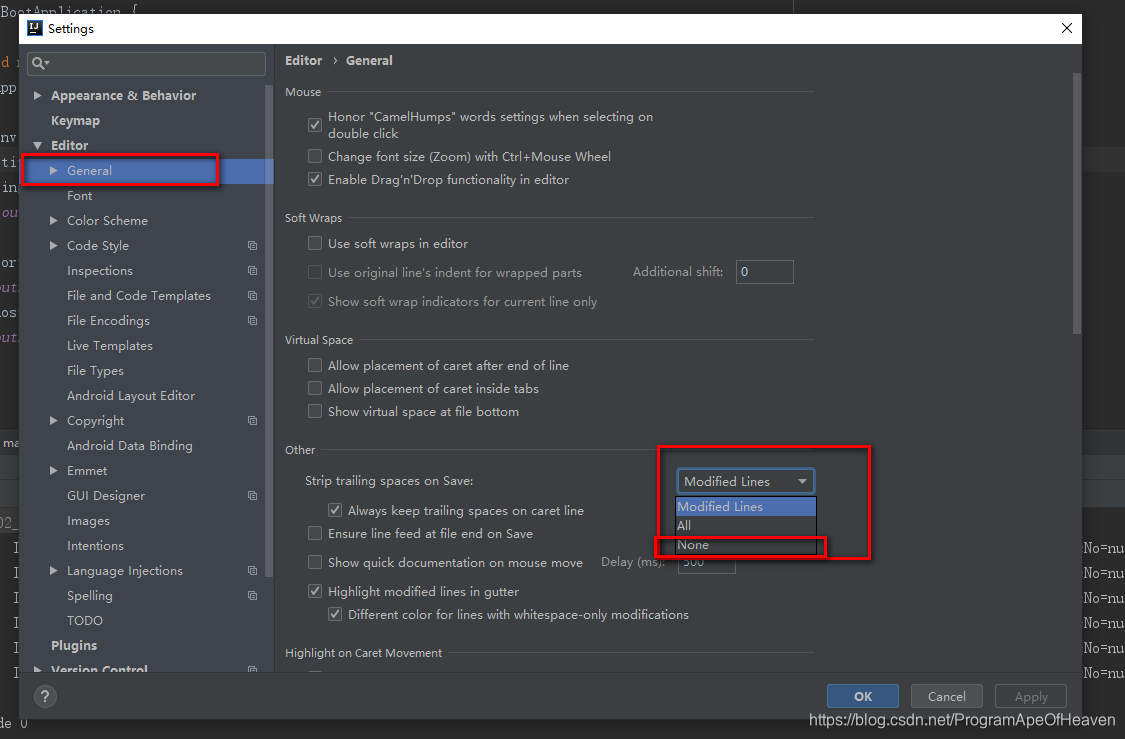This screenshot has width=1125, height=739.
Task: Open Android Layout Editor settings
Action: (x=131, y=396)
